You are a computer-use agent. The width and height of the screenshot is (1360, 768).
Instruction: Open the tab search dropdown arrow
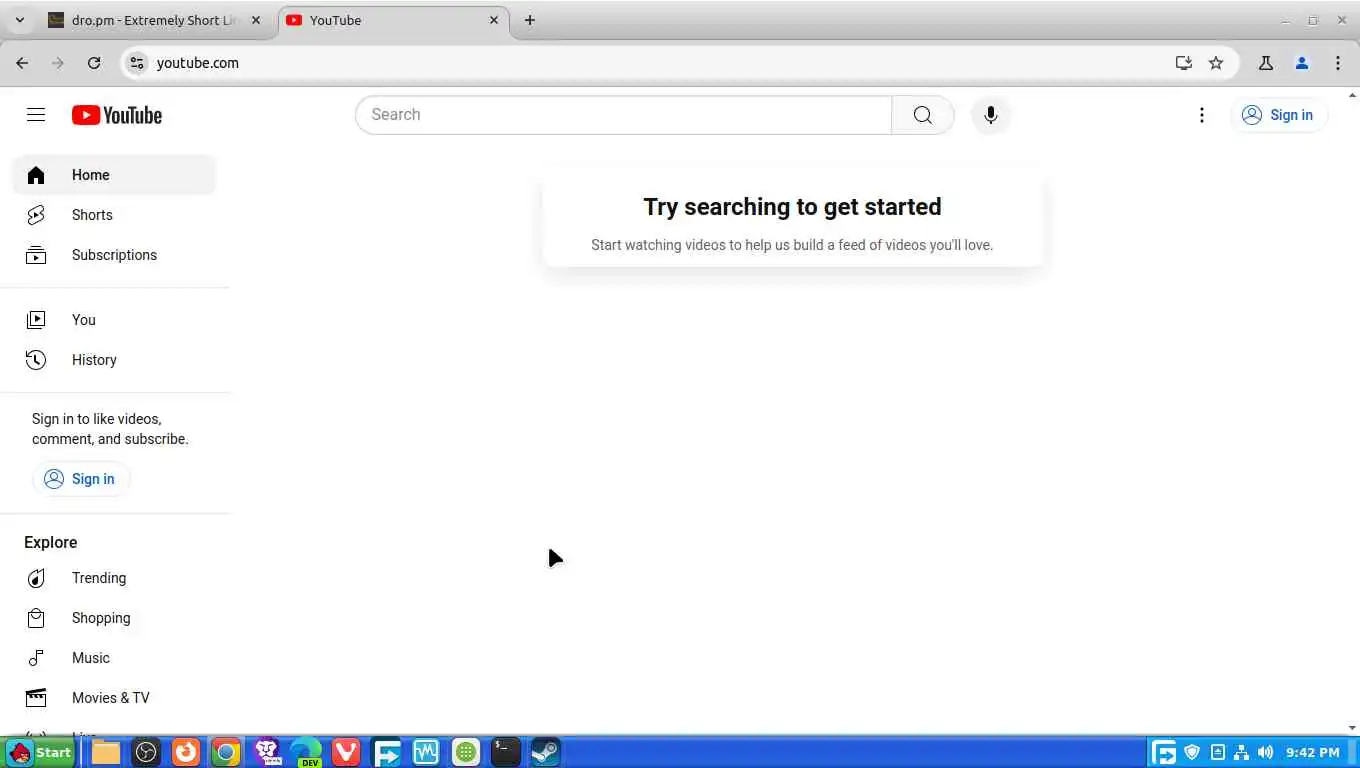[19, 20]
